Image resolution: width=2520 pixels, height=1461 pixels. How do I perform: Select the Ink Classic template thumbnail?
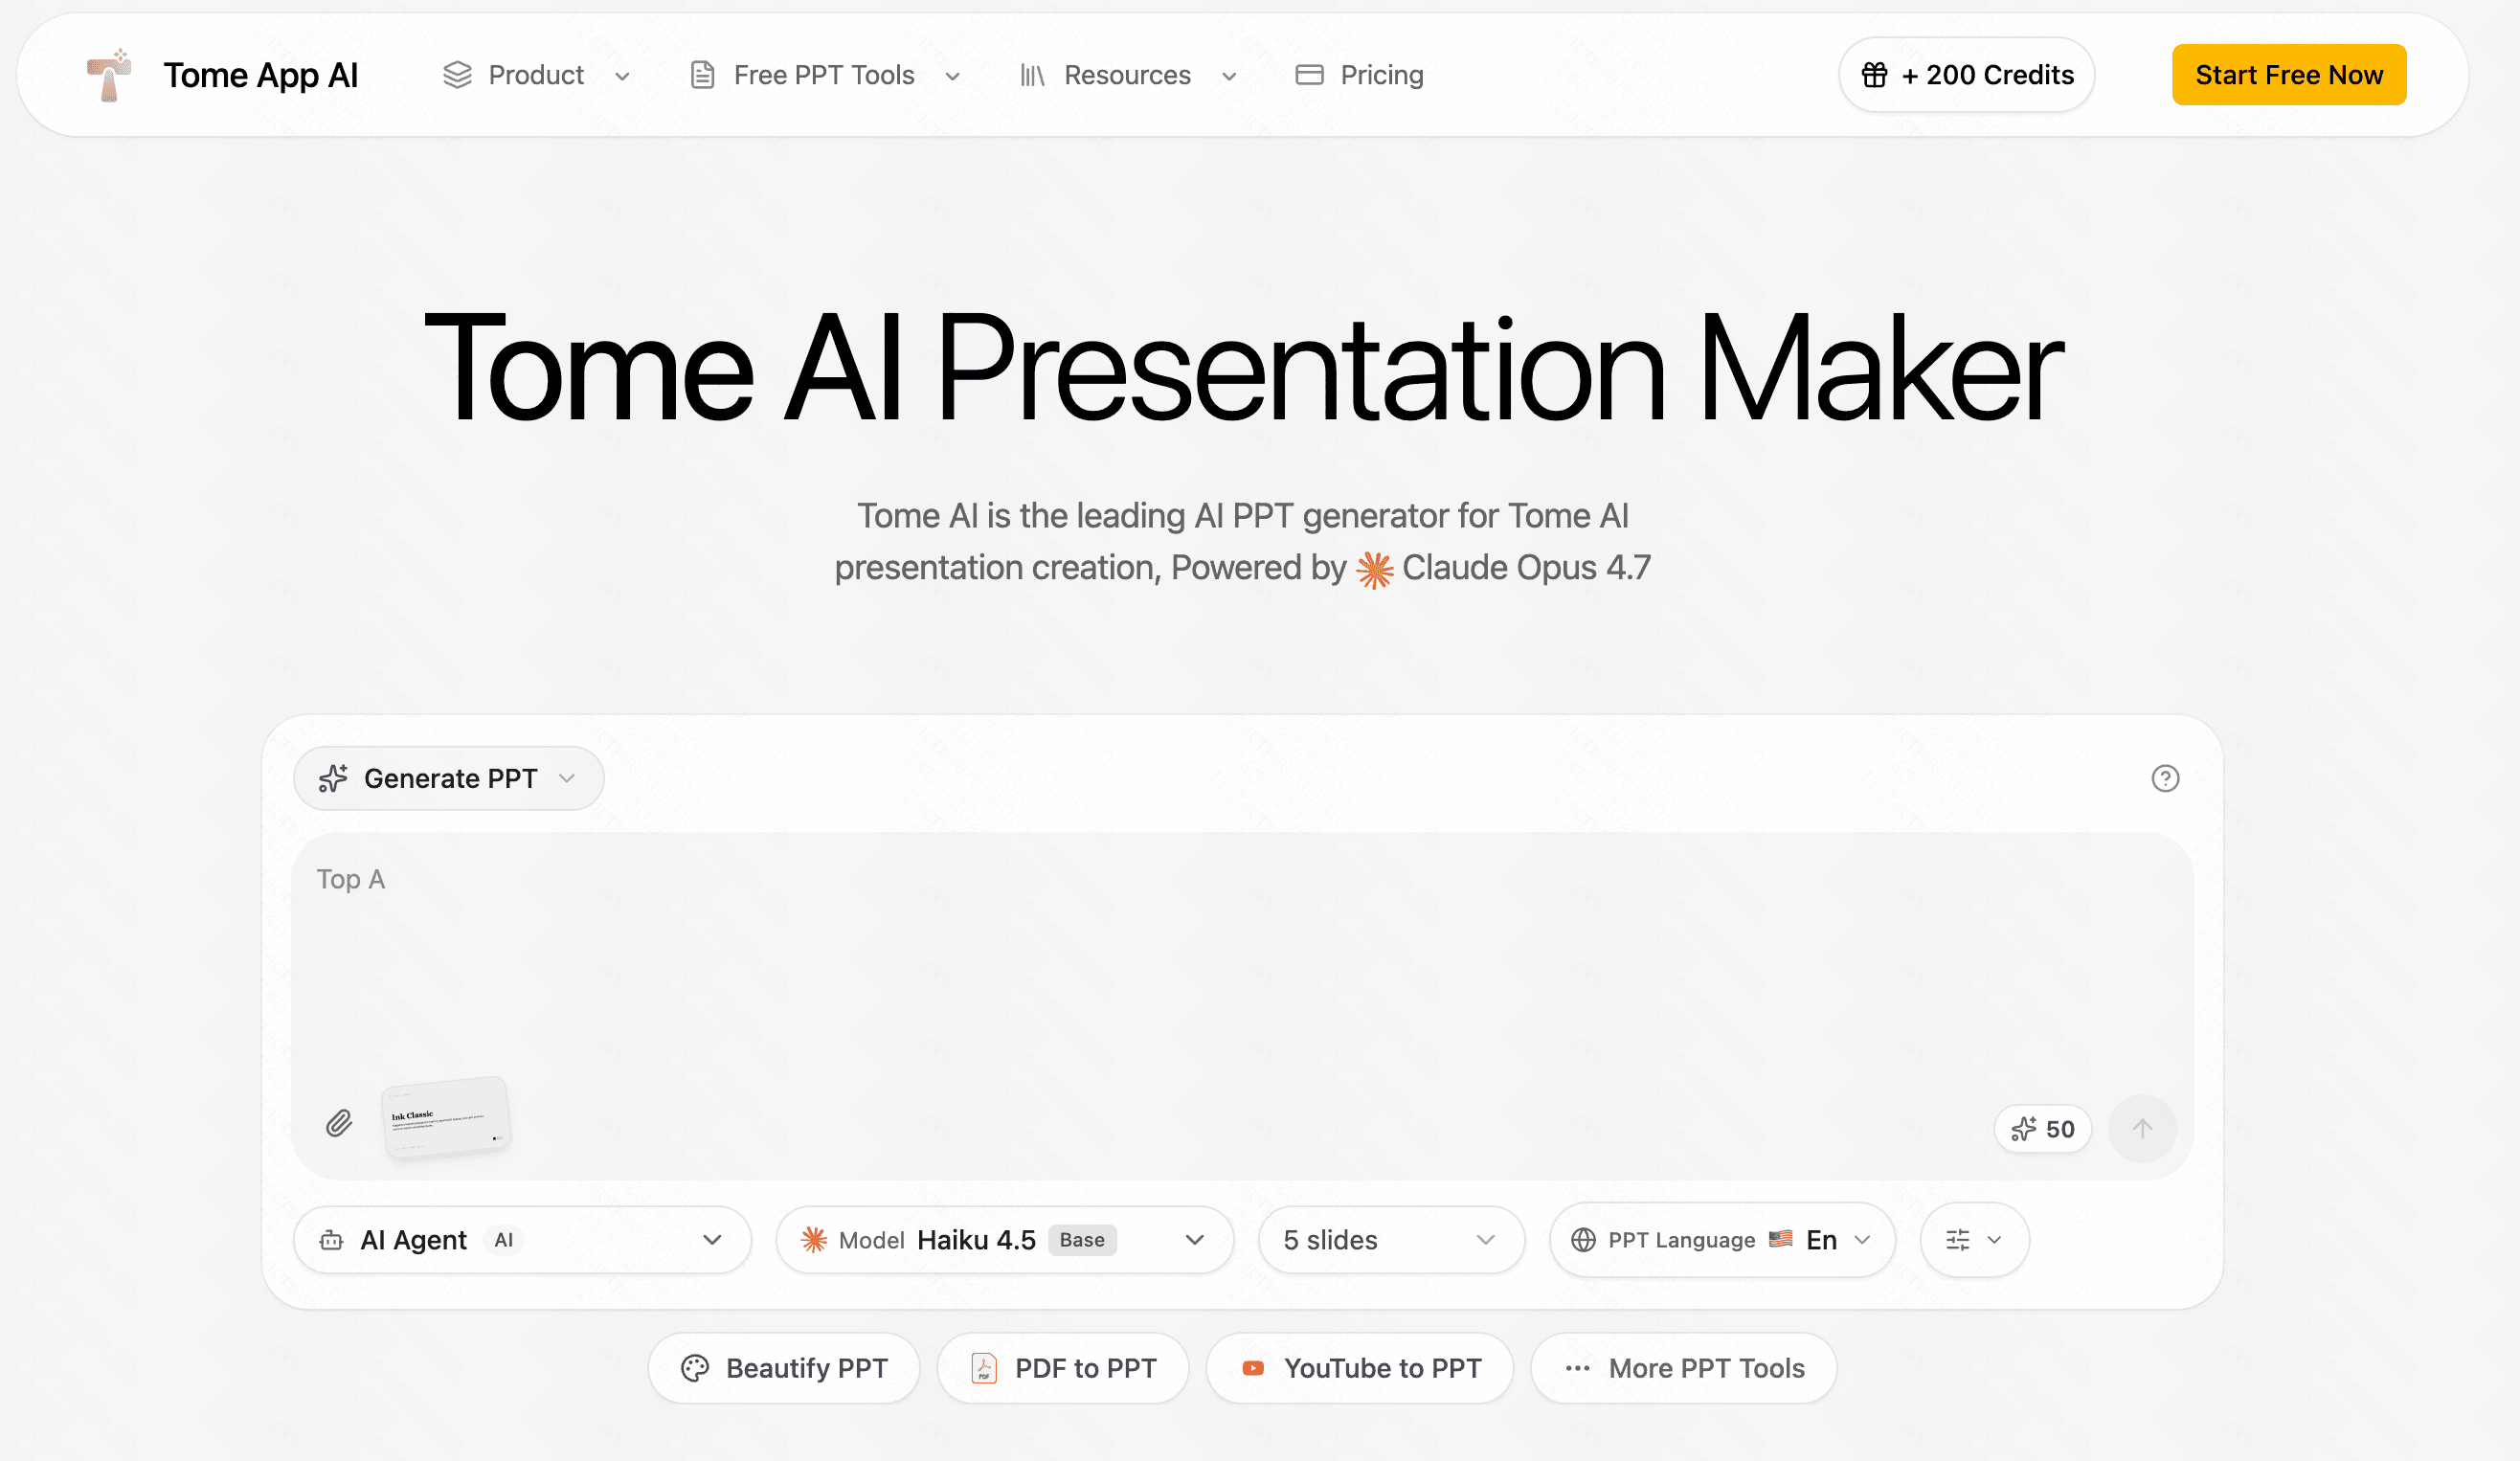point(446,1118)
